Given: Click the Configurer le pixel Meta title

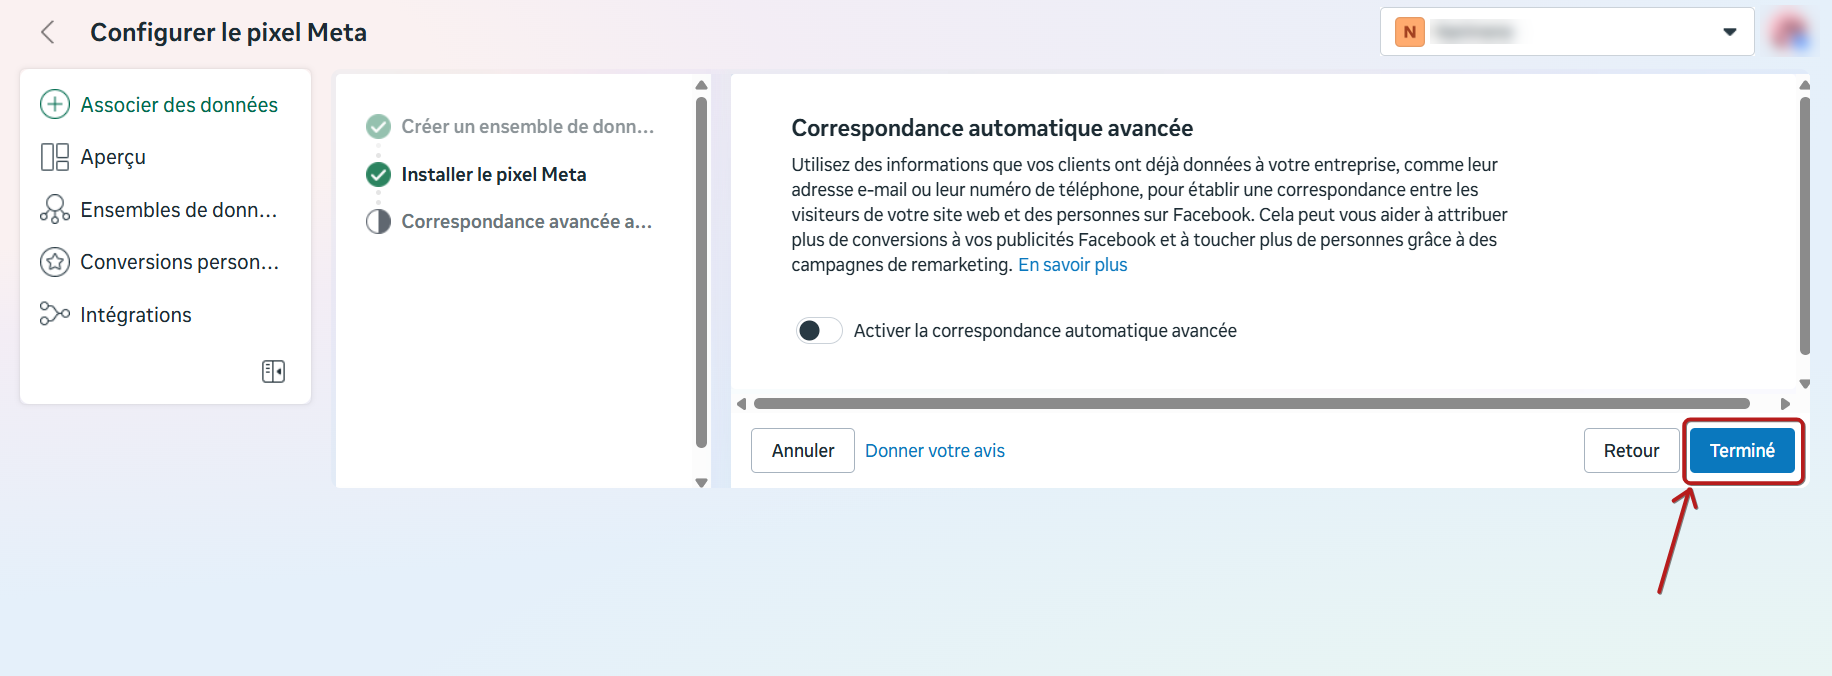Looking at the screenshot, I should pos(228,32).
